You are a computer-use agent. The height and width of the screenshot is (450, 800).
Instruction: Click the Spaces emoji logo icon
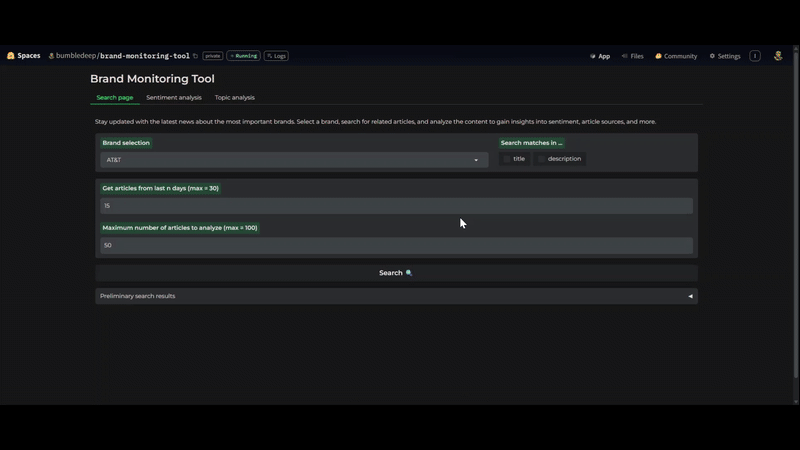[x=11, y=56]
